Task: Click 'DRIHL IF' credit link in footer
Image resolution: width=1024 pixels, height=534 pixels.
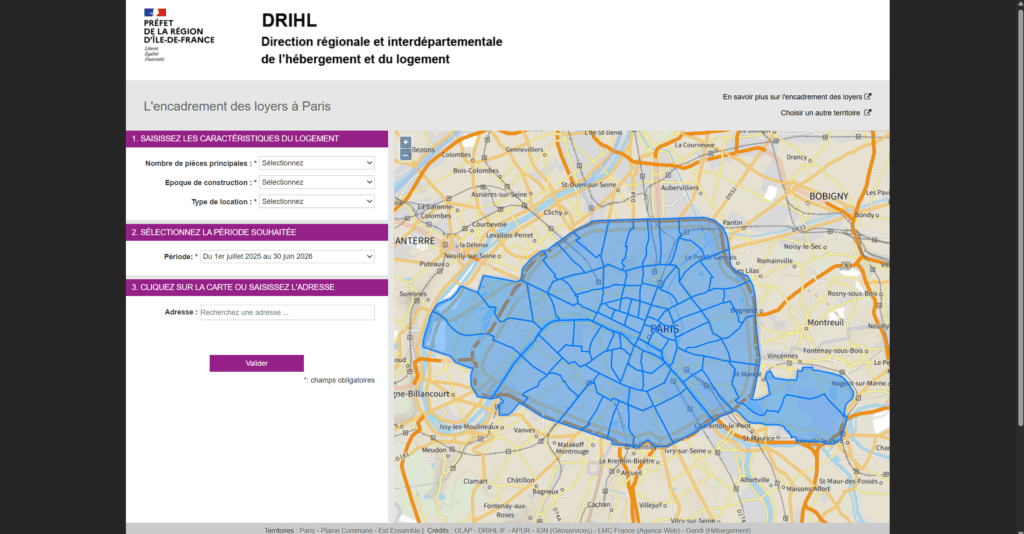Action: click(492, 530)
